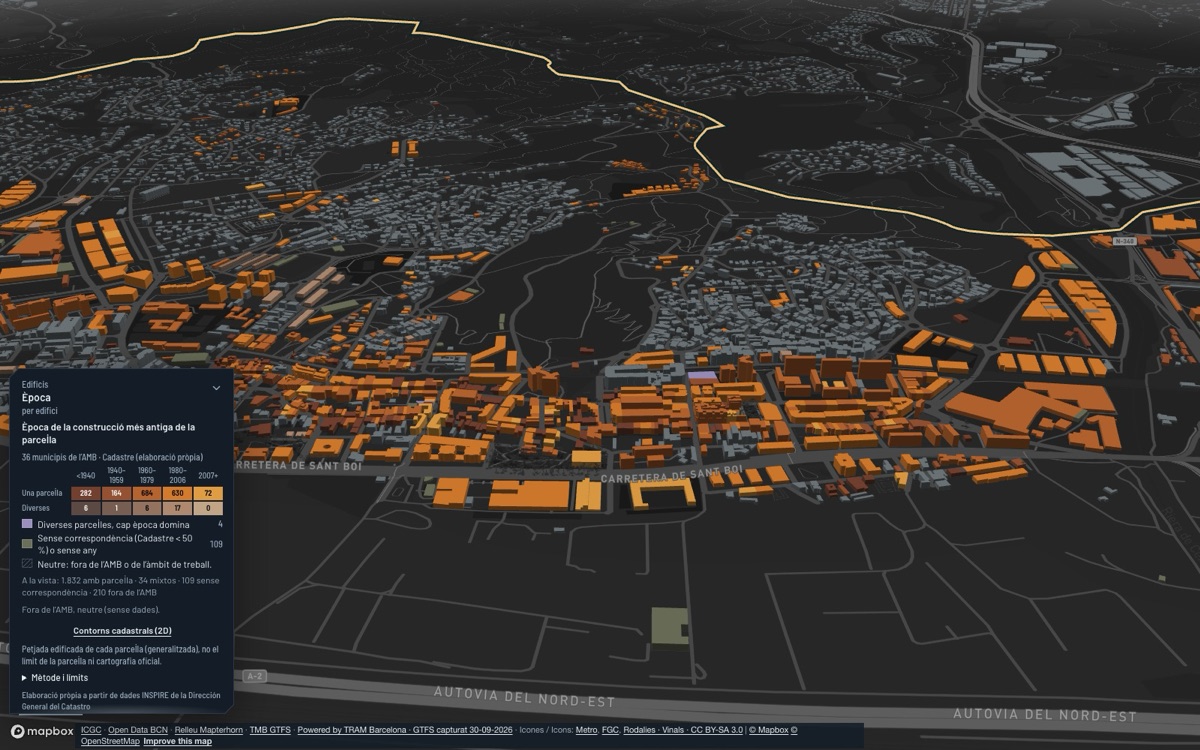
Task: Open the OpenStreetMap attribution link
Action: point(110,741)
